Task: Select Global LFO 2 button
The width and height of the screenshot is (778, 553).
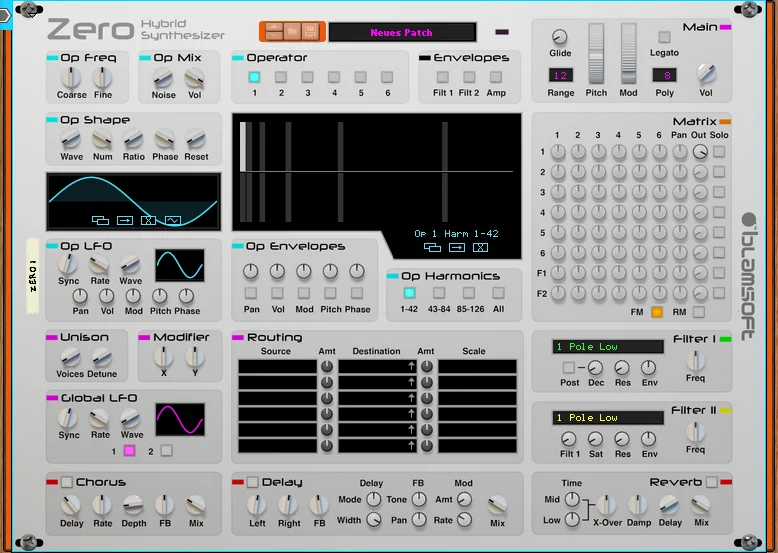Action: 167,450
